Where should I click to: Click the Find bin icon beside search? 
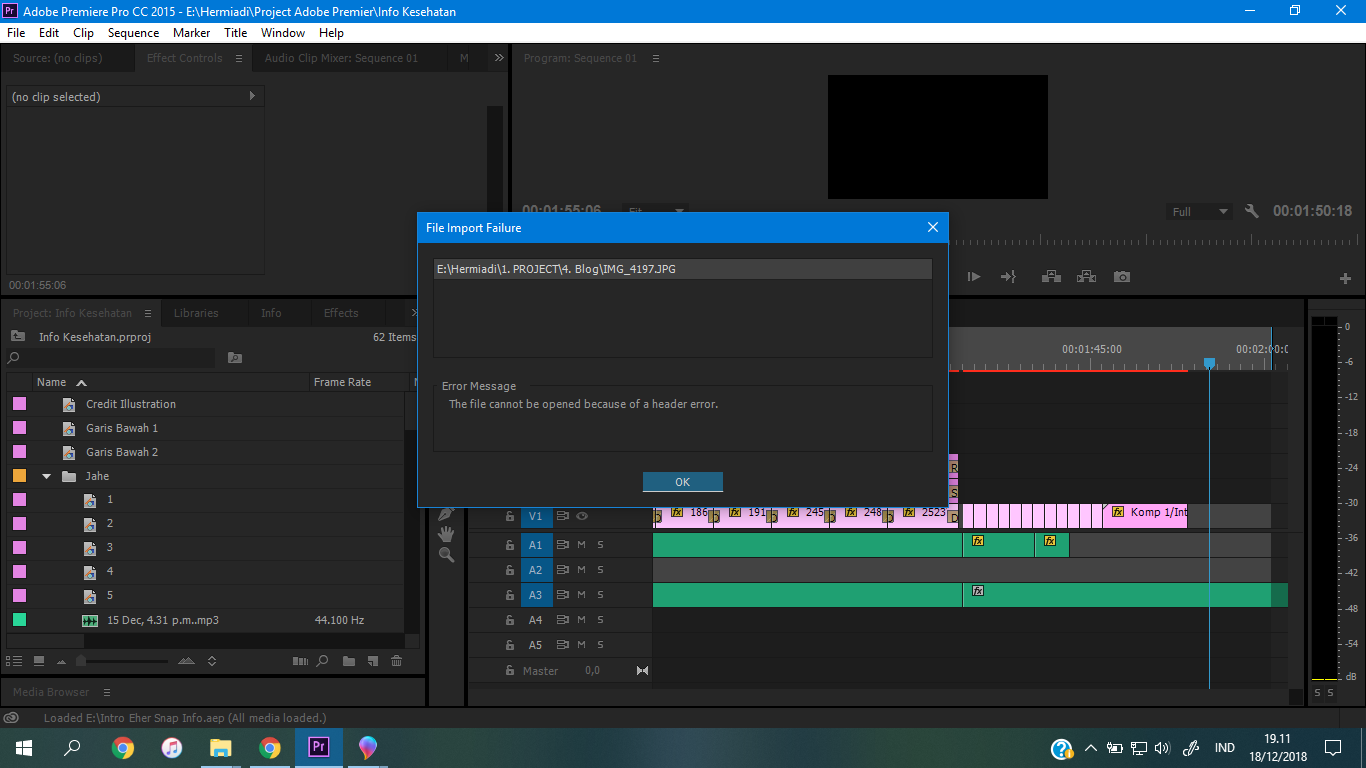pyautogui.click(x=234, y=357)
